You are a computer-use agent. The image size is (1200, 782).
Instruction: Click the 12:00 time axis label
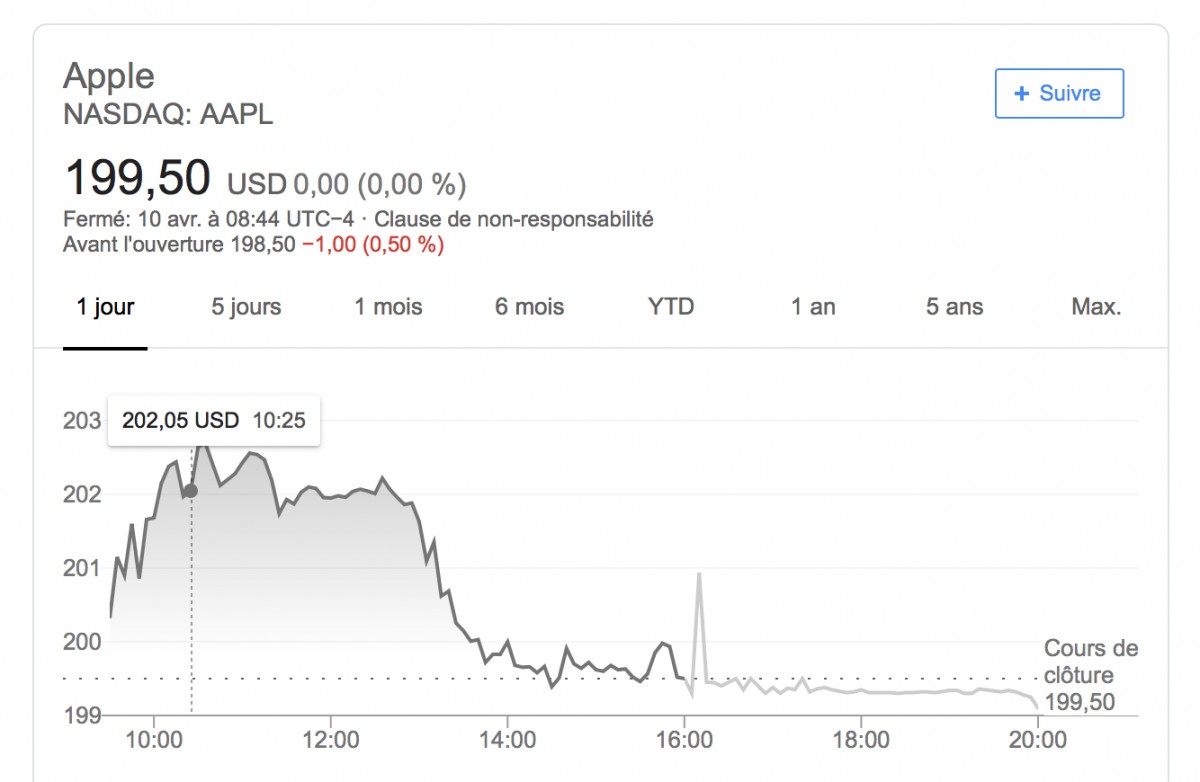click(x=331, y=741)
